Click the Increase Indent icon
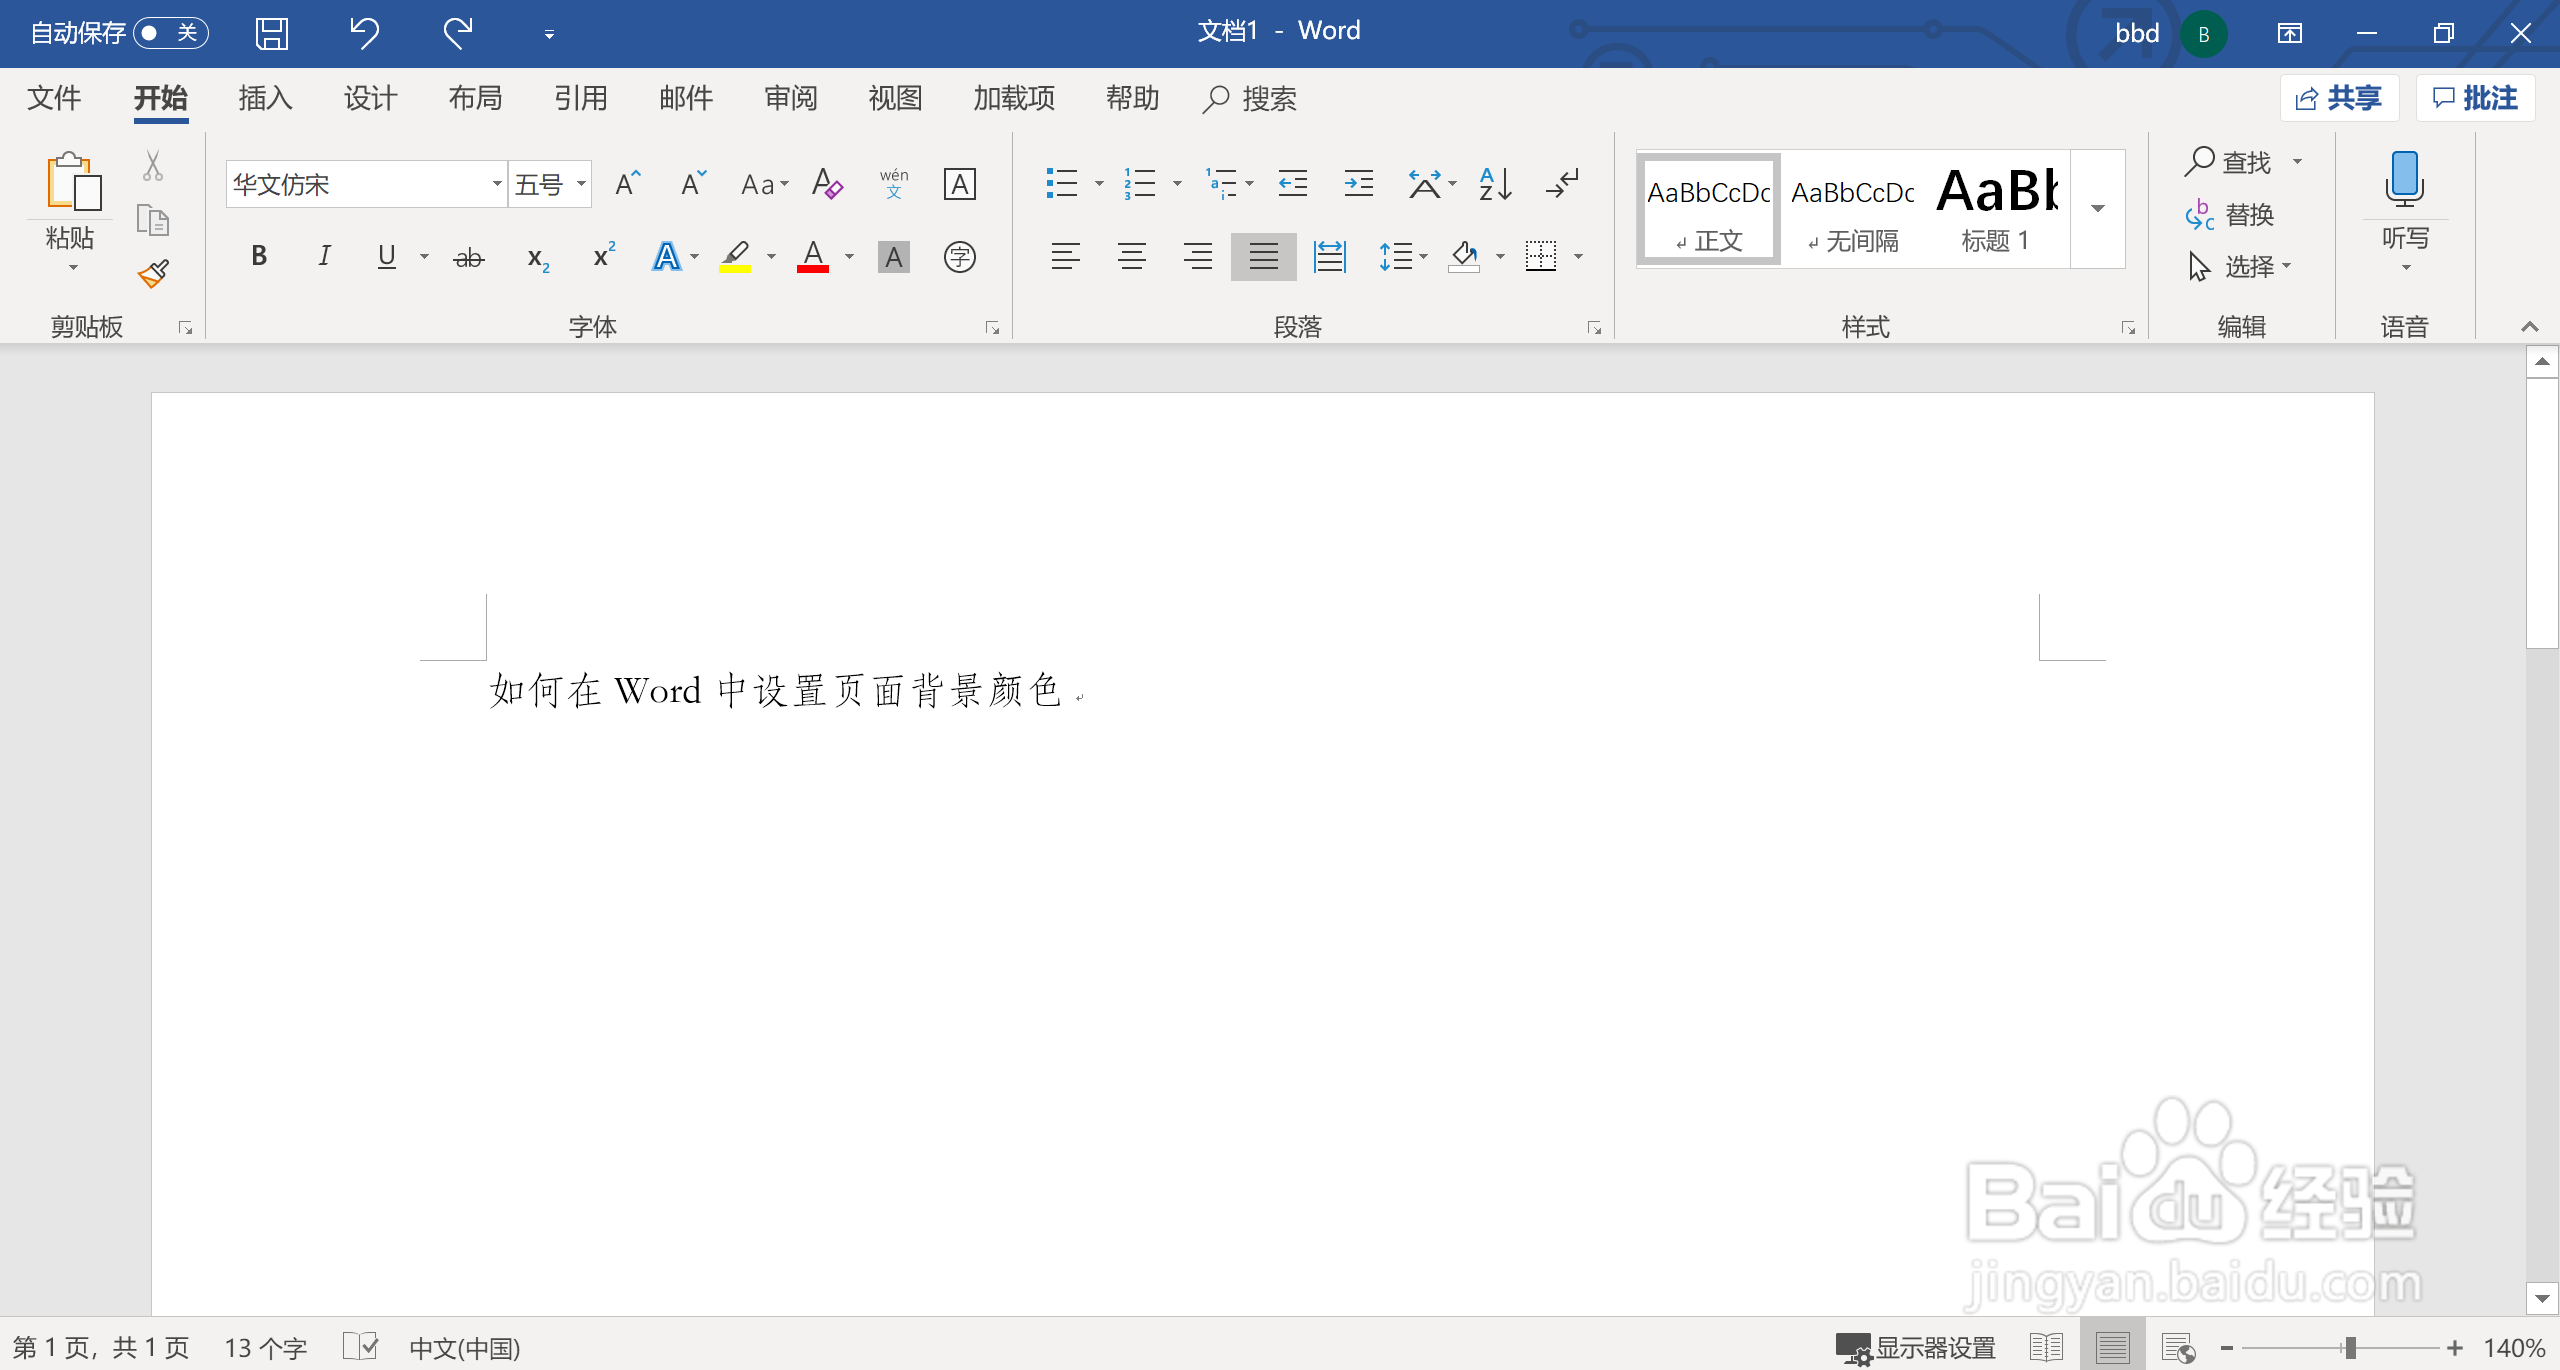This screenshot has width=2560, height=1370. tap(1358, 184)
